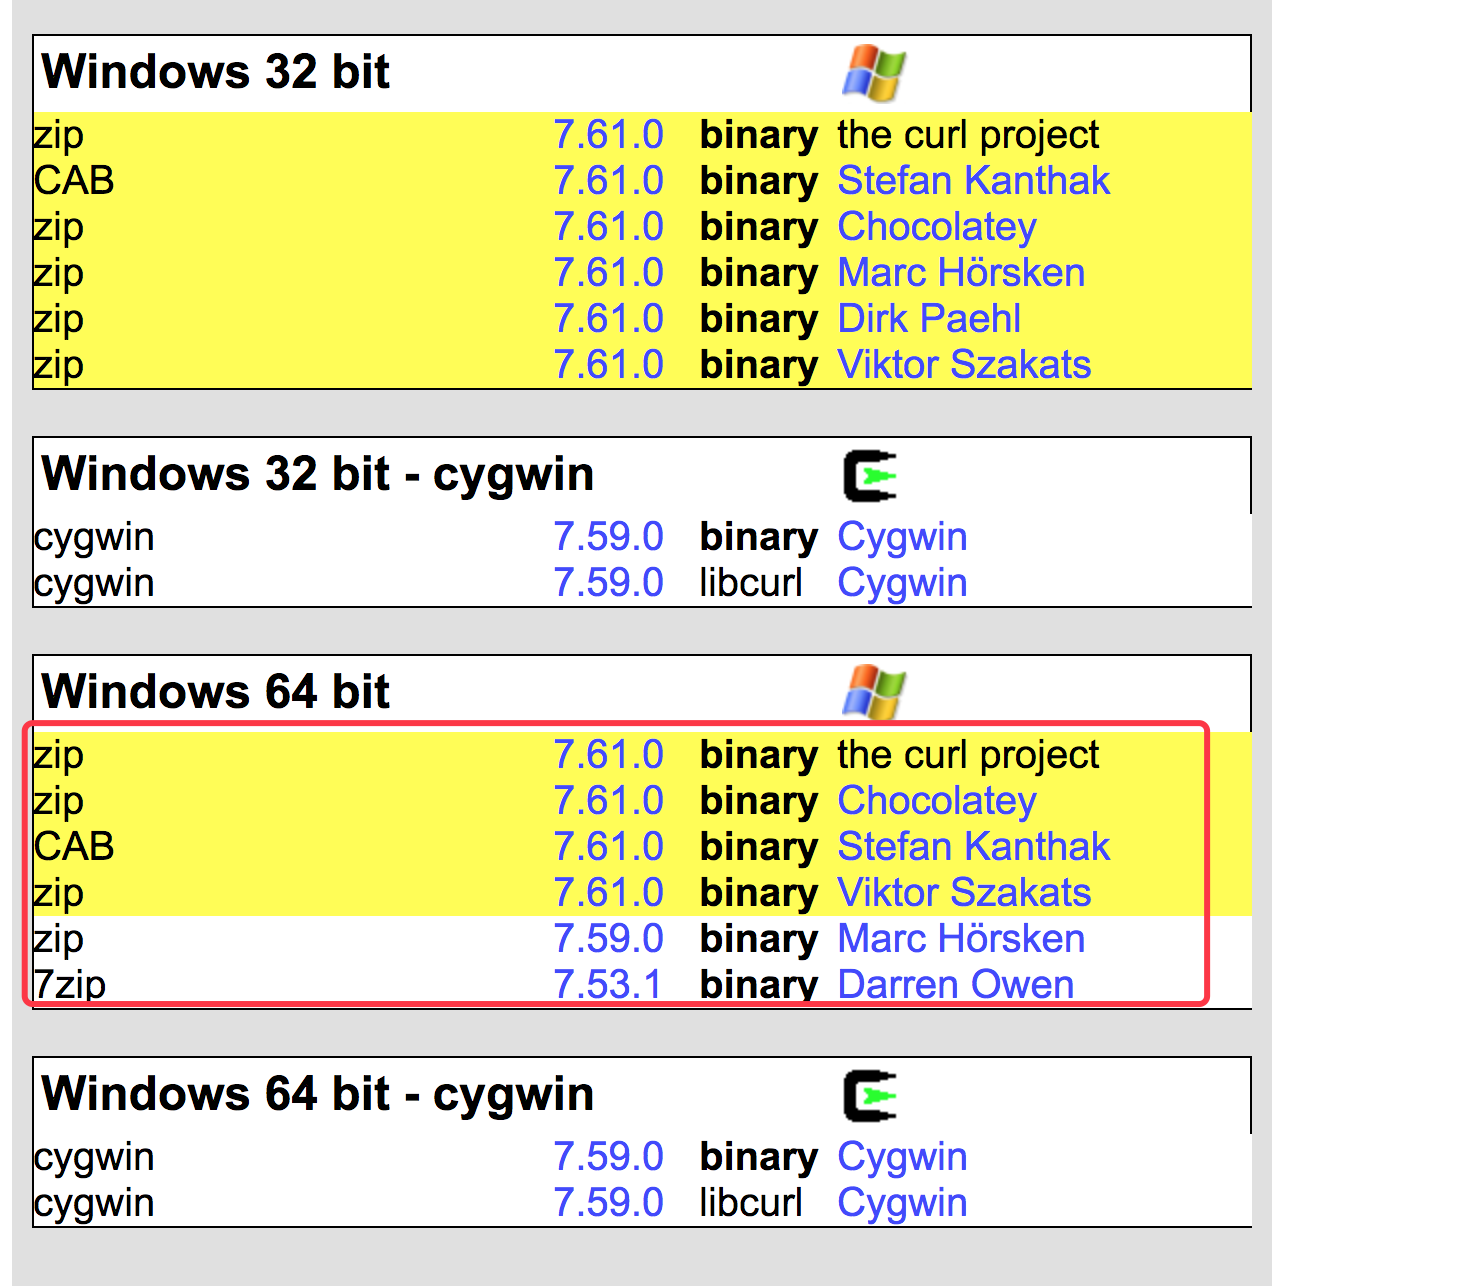Click the 'Windows 64 bit' section heading

(216, 692)
